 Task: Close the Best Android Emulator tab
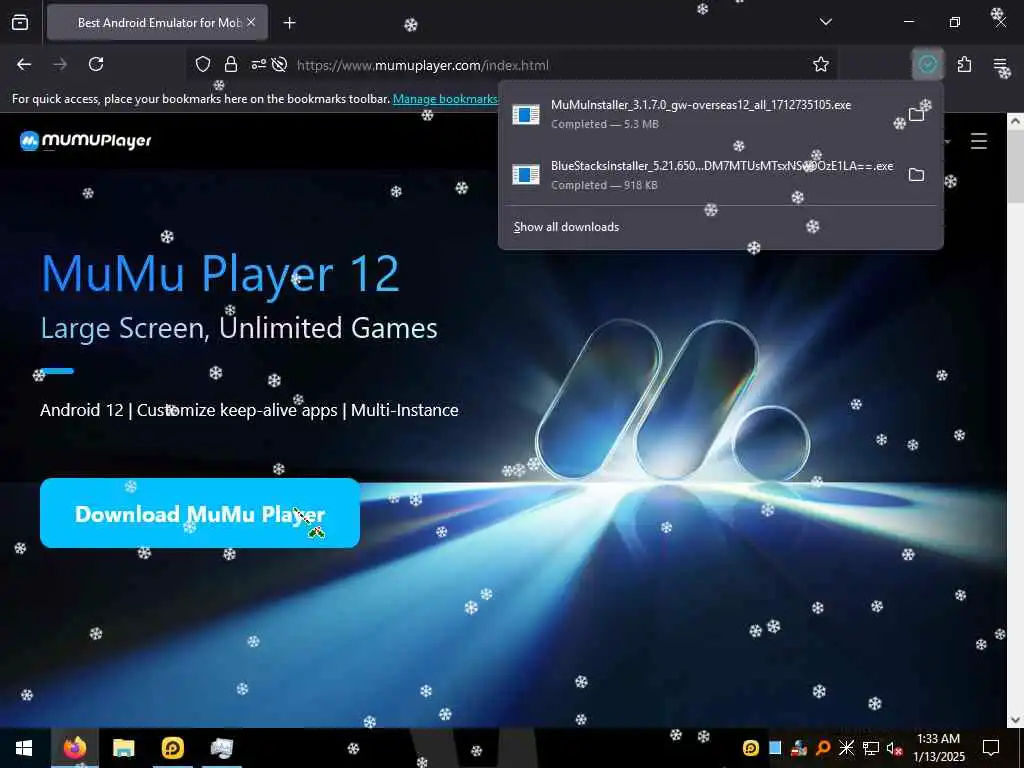tap(251, 22)
